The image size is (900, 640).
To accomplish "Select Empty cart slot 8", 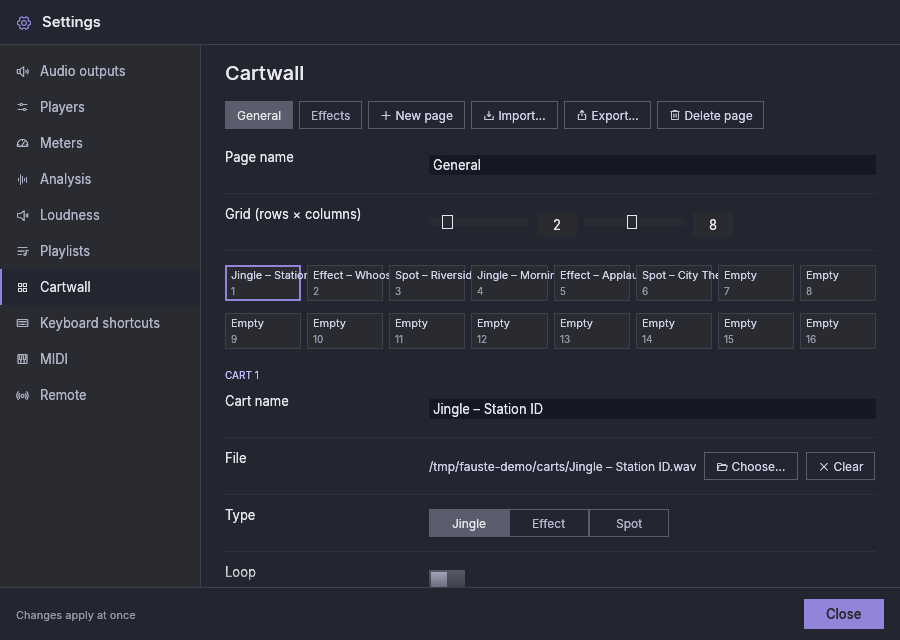I will pos(838,283).
